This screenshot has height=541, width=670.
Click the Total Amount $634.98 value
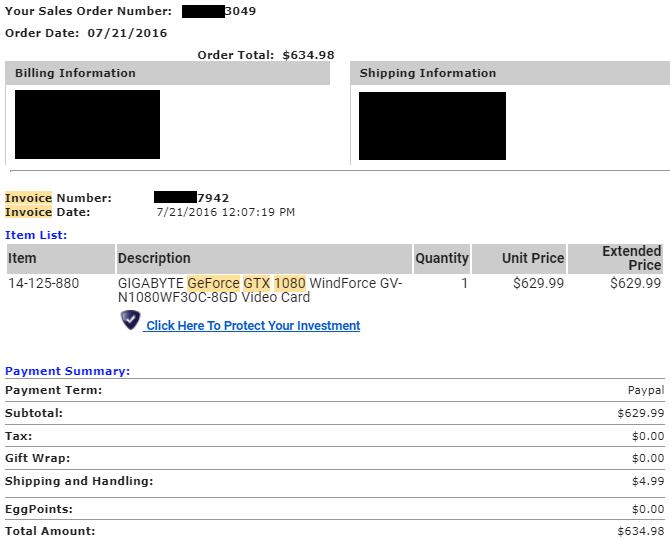(641, 531)
